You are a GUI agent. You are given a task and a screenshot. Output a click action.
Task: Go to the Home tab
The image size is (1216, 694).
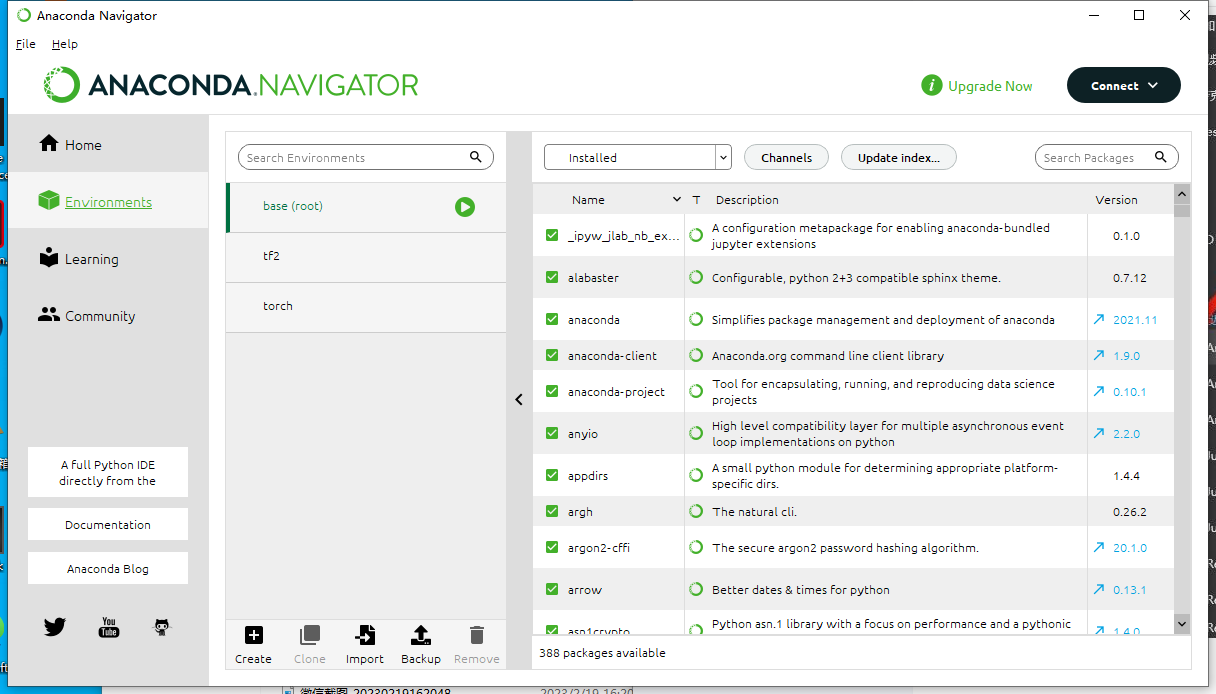pos(109,145)
